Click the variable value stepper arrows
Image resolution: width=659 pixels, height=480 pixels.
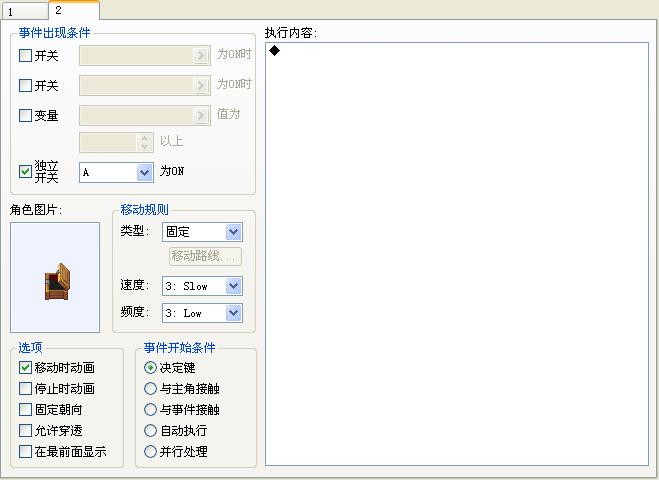tap(145, 142)
